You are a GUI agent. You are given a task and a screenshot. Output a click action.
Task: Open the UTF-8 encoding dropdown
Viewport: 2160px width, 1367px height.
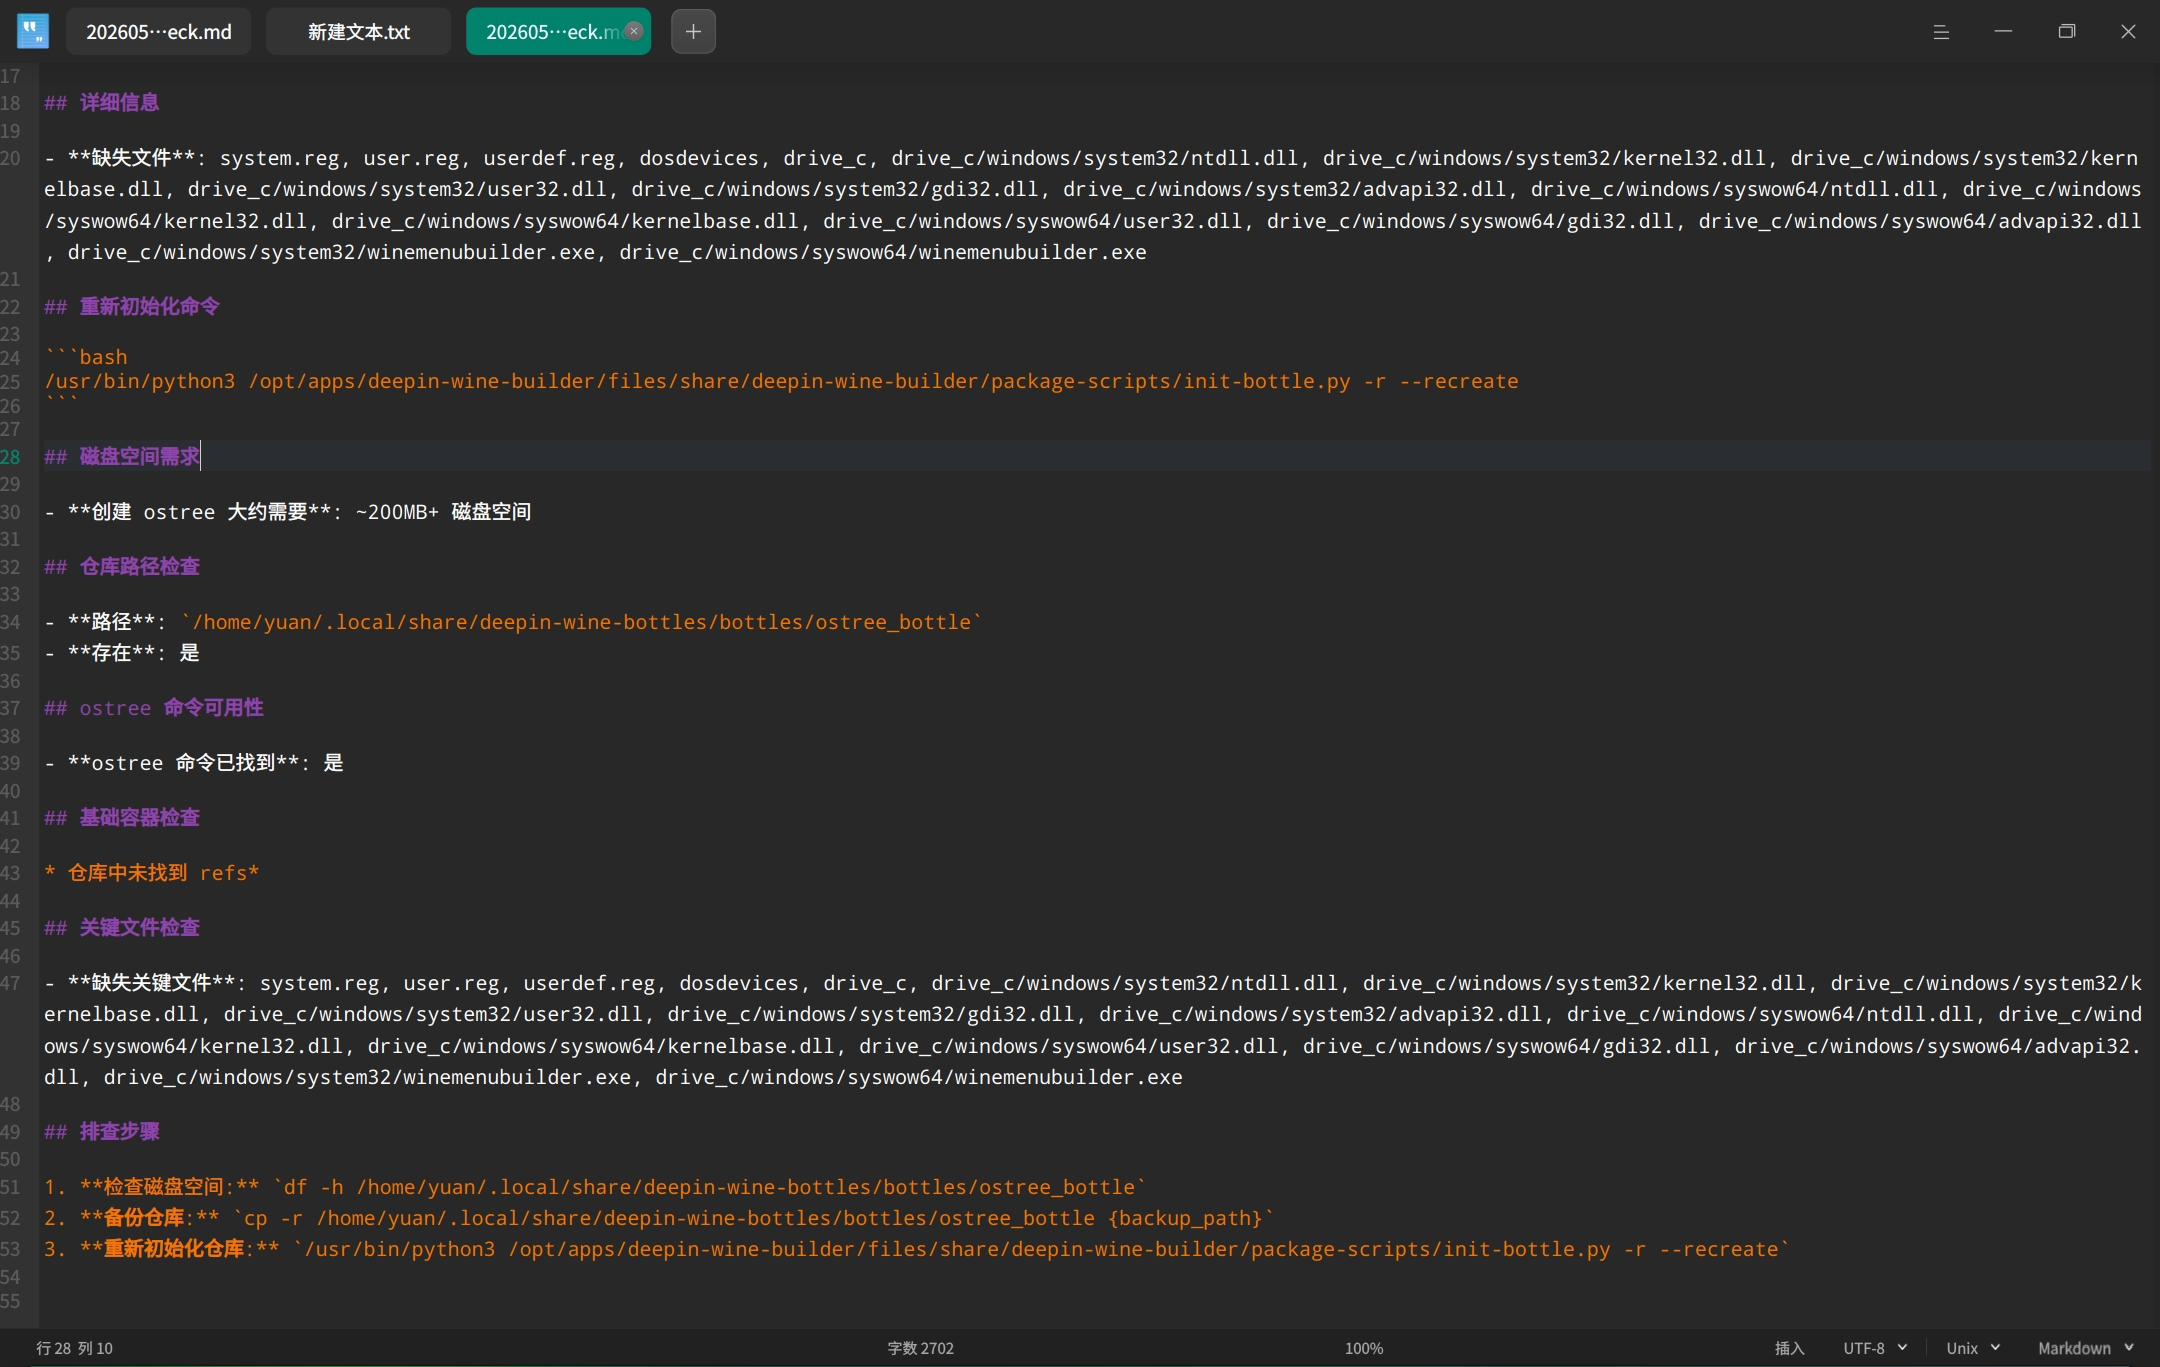(x=1875, y=1348)
